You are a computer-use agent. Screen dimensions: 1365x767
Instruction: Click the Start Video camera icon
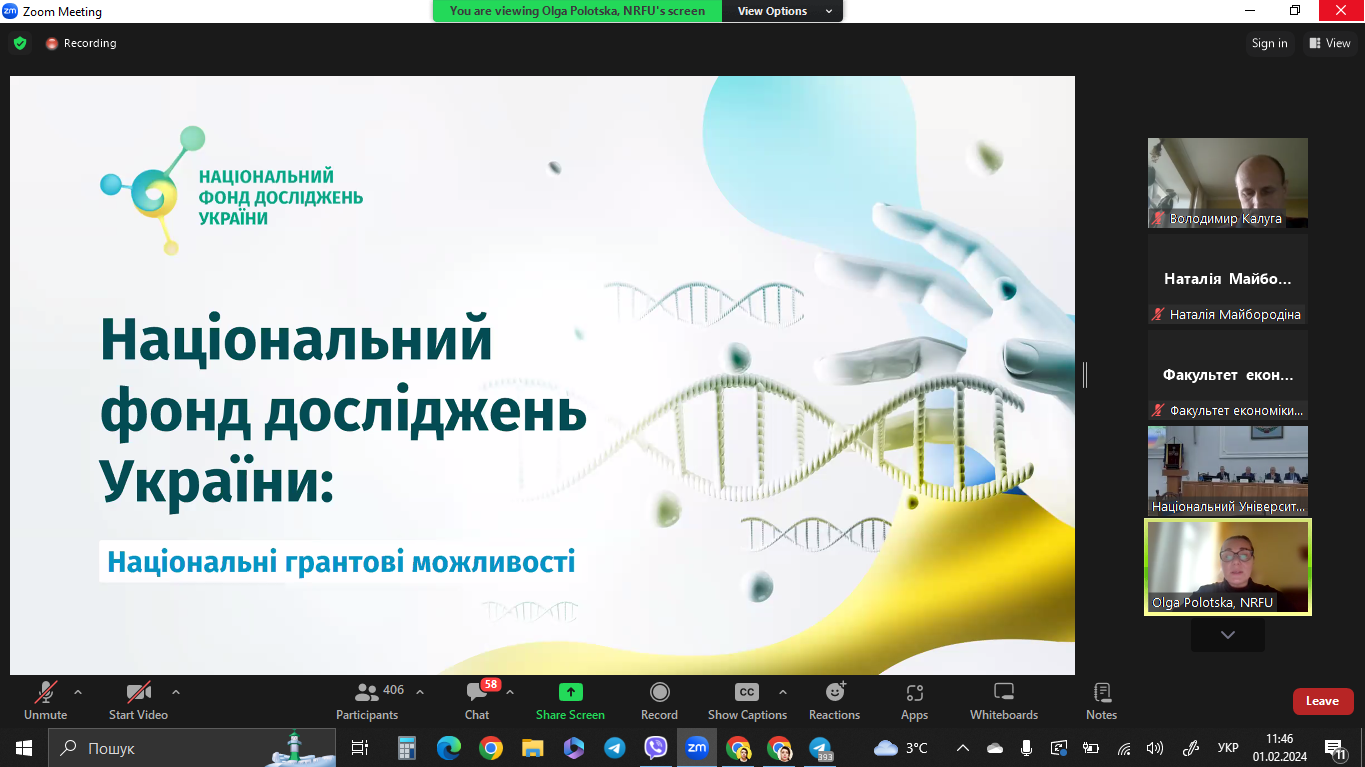click(138, 692)
